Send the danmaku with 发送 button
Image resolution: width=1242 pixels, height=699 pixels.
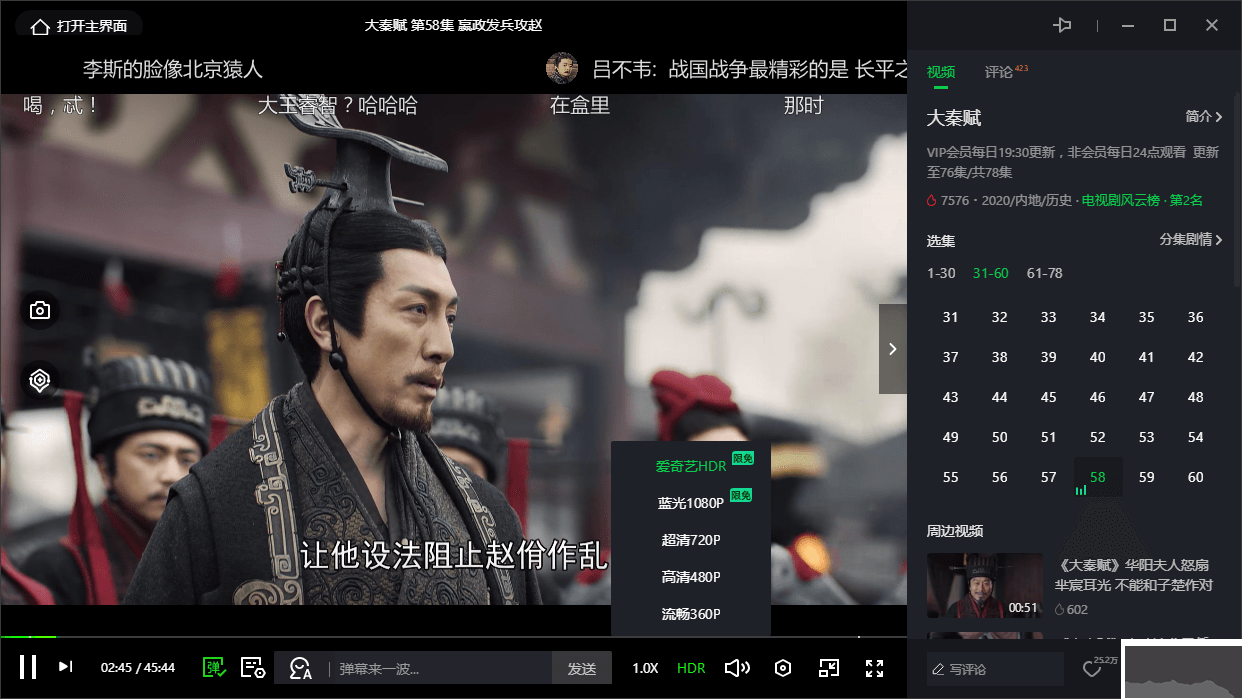(582, 668)
